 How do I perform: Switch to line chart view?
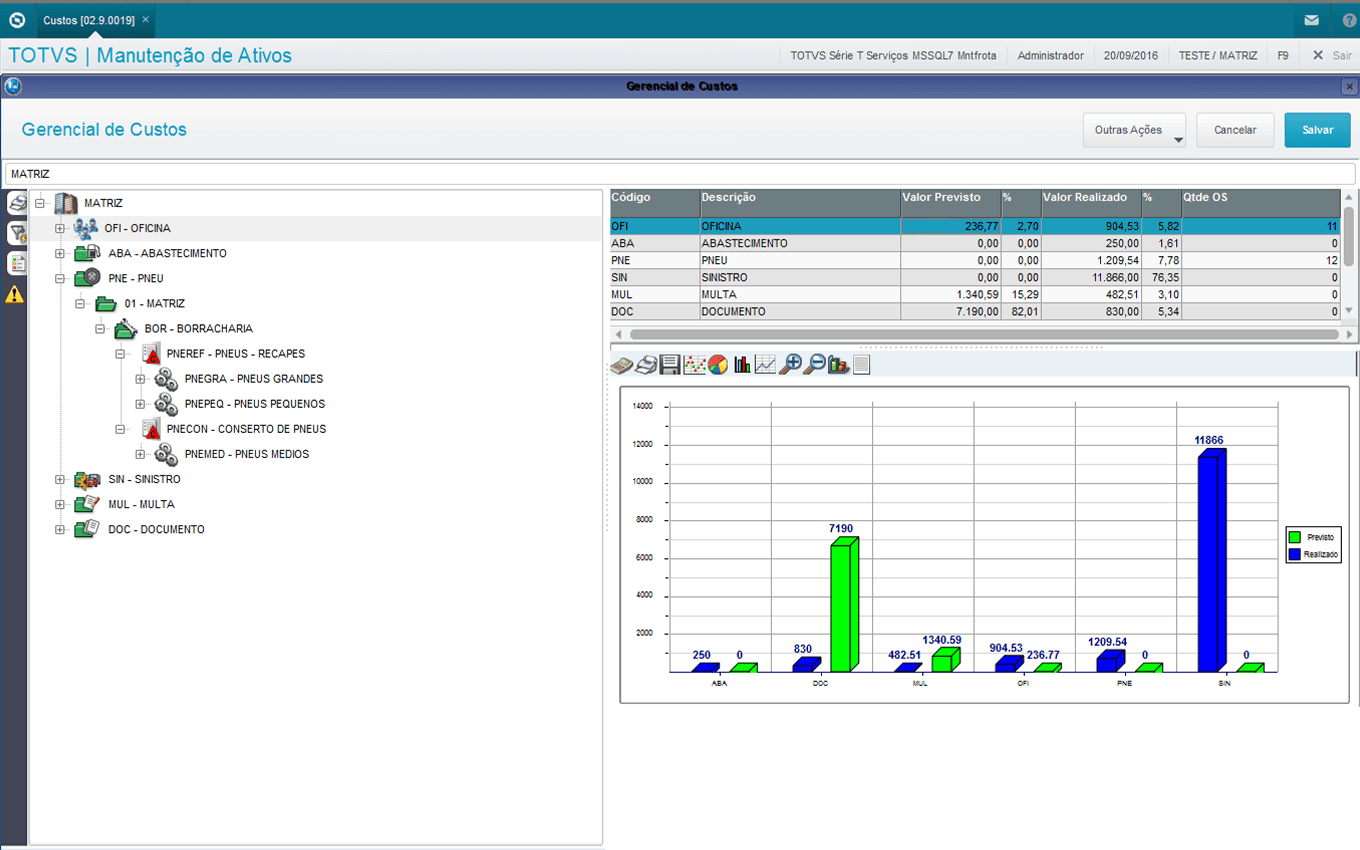pyautogui.click(x=765, y=365)
